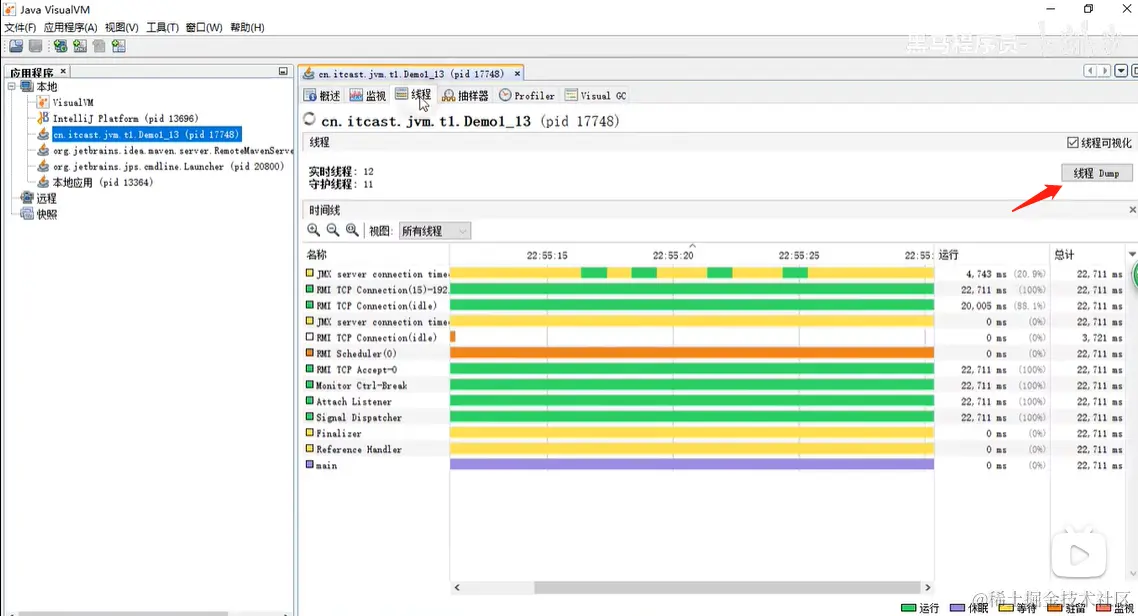Switch to the 监视 tab
Screen dimensions: 1138x616
368,96
